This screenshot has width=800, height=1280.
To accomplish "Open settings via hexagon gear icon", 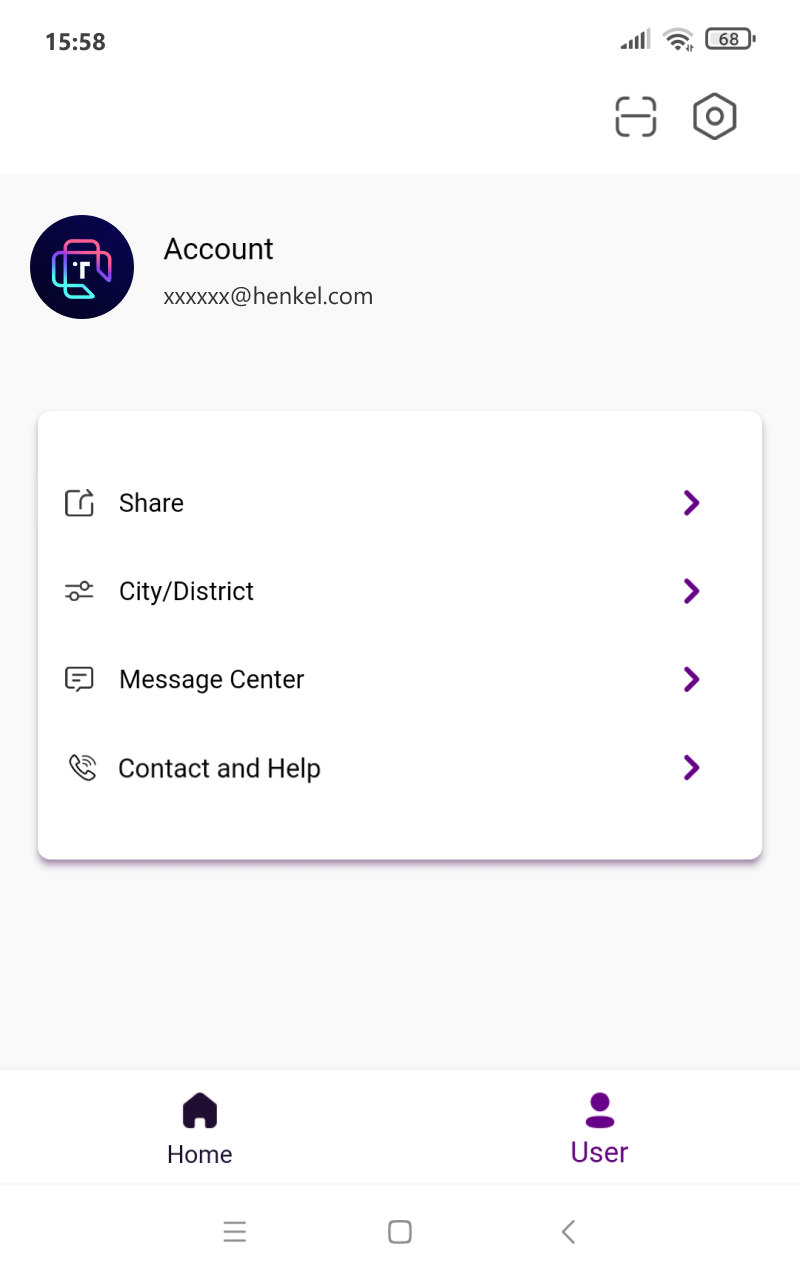I will click(x=714, y=117).
